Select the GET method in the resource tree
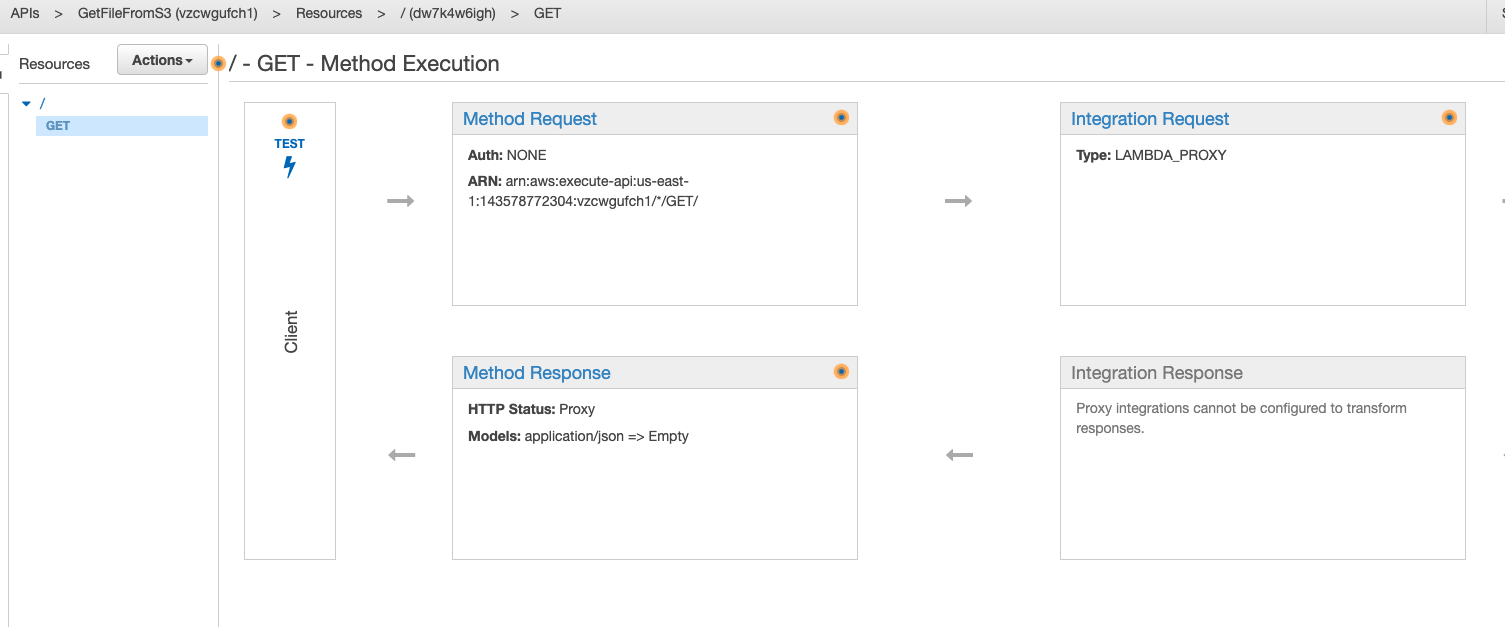The image size is (1505, 627). pyautogui.click(x=58, y=126)
